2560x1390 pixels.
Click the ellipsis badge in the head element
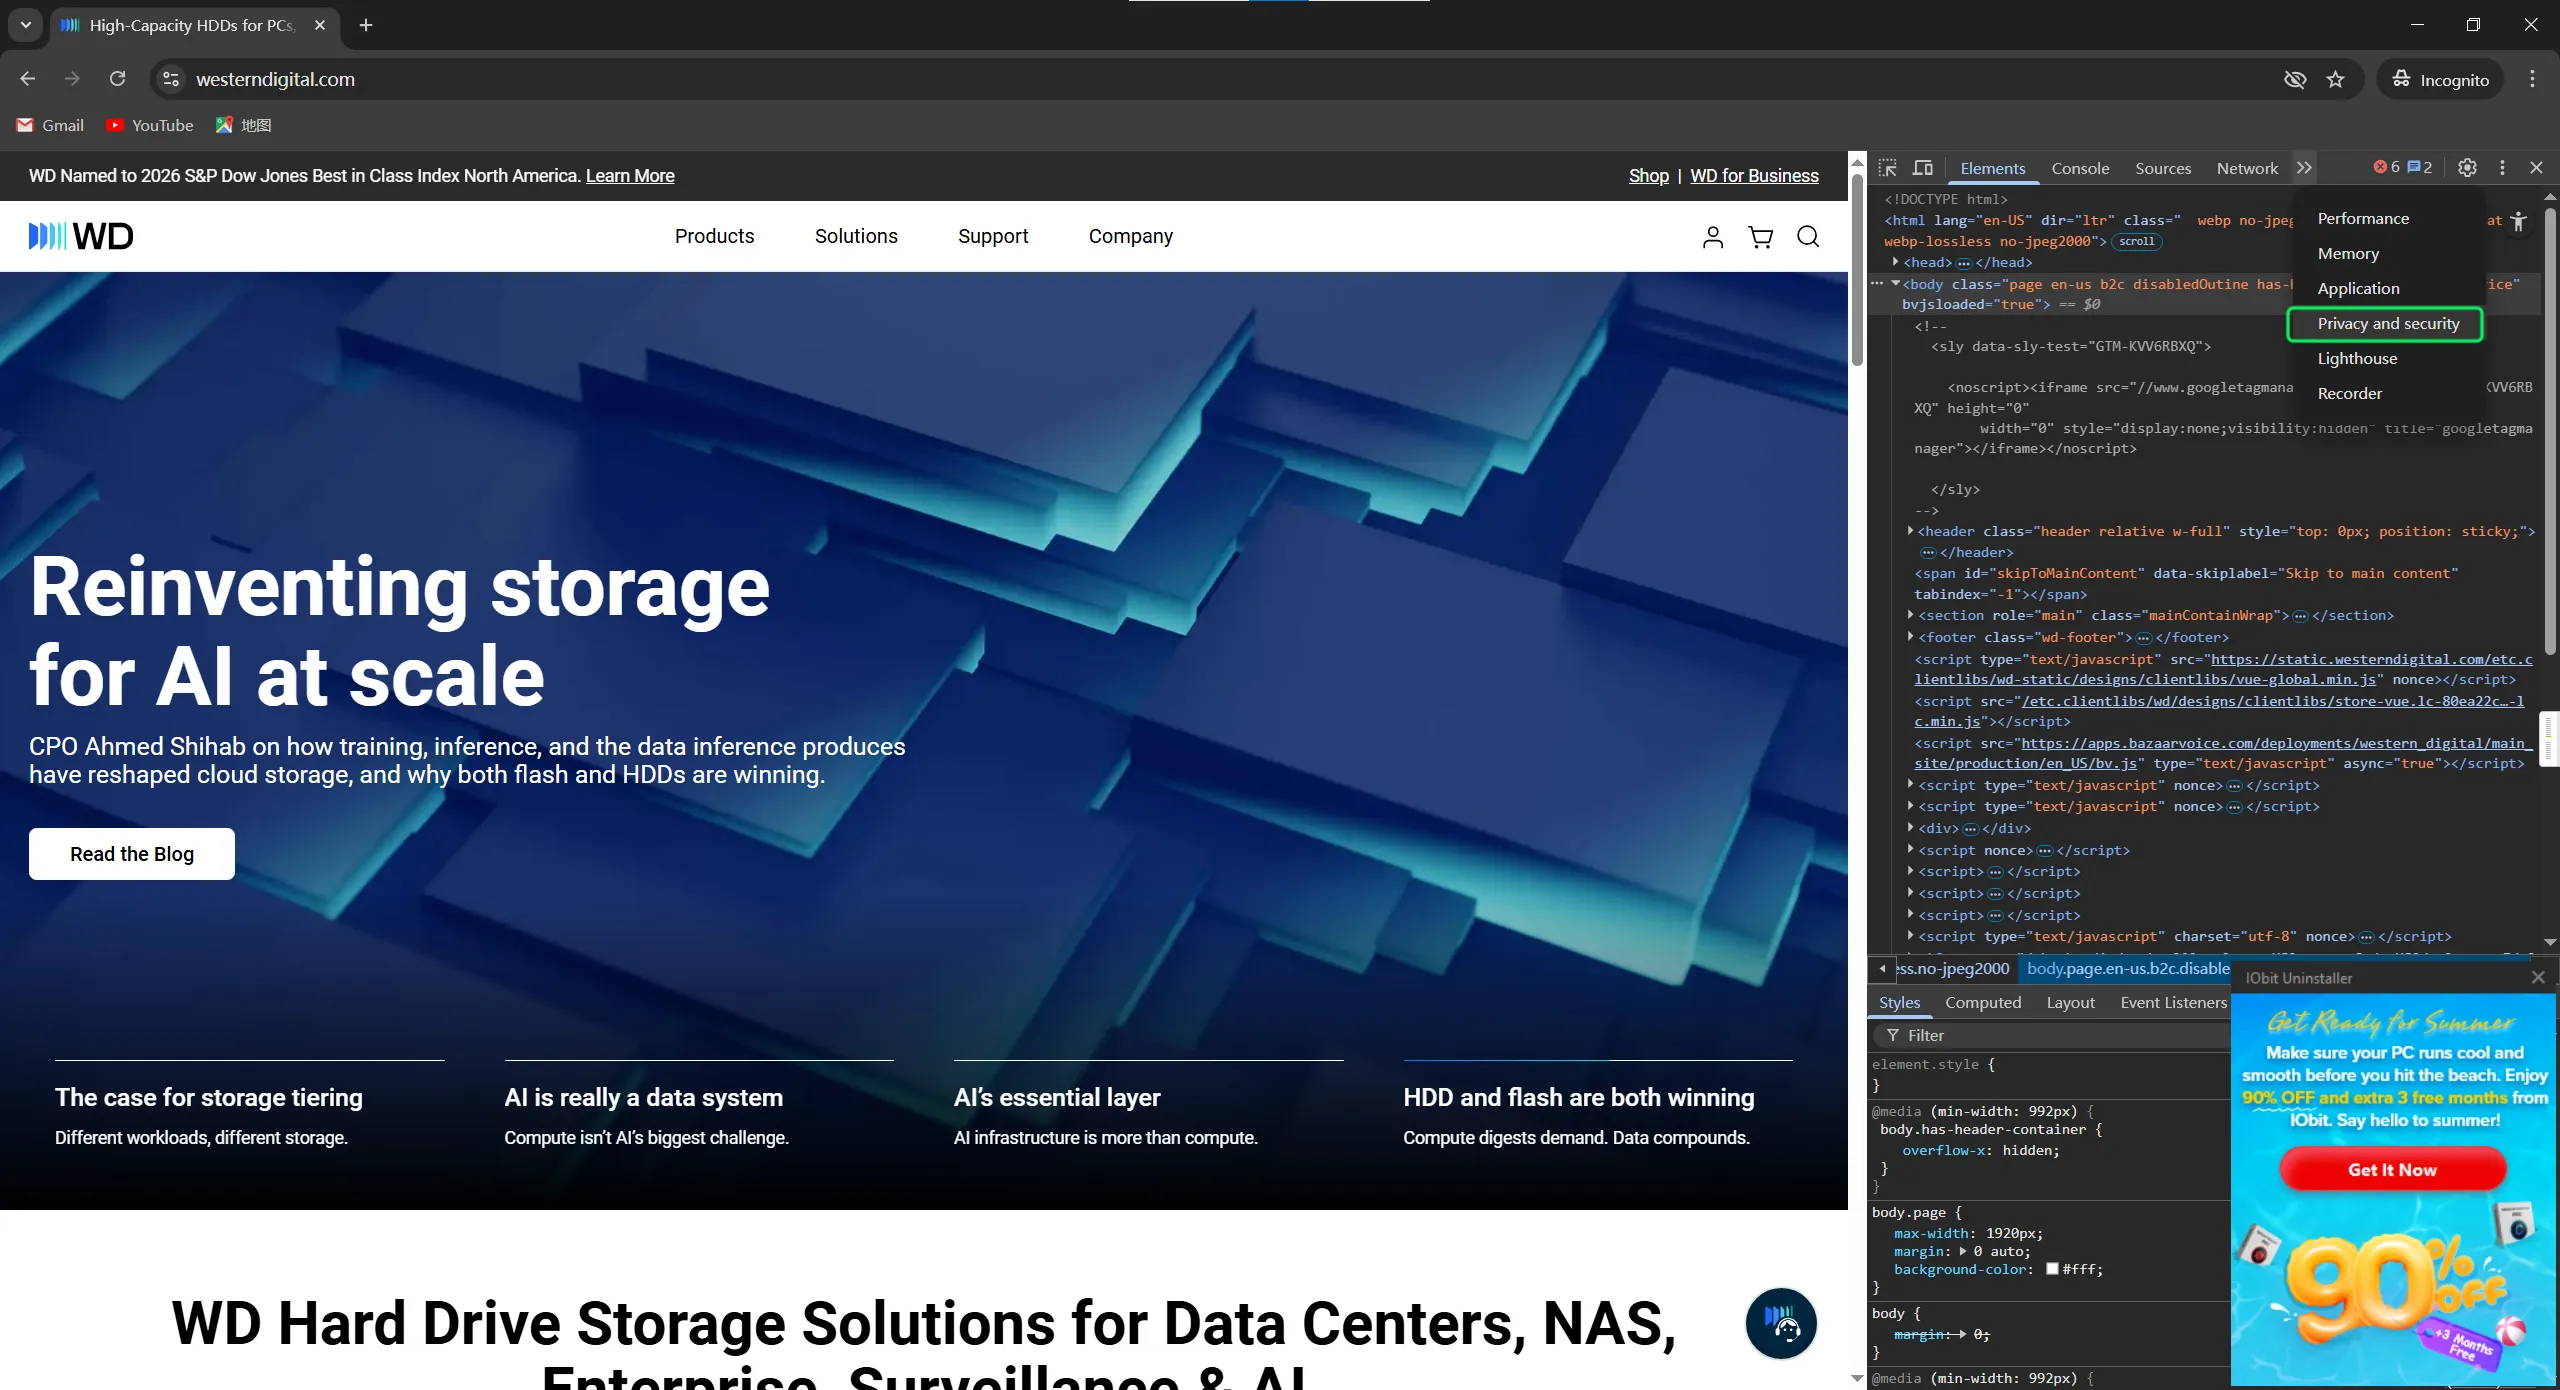click(1964, 263)
